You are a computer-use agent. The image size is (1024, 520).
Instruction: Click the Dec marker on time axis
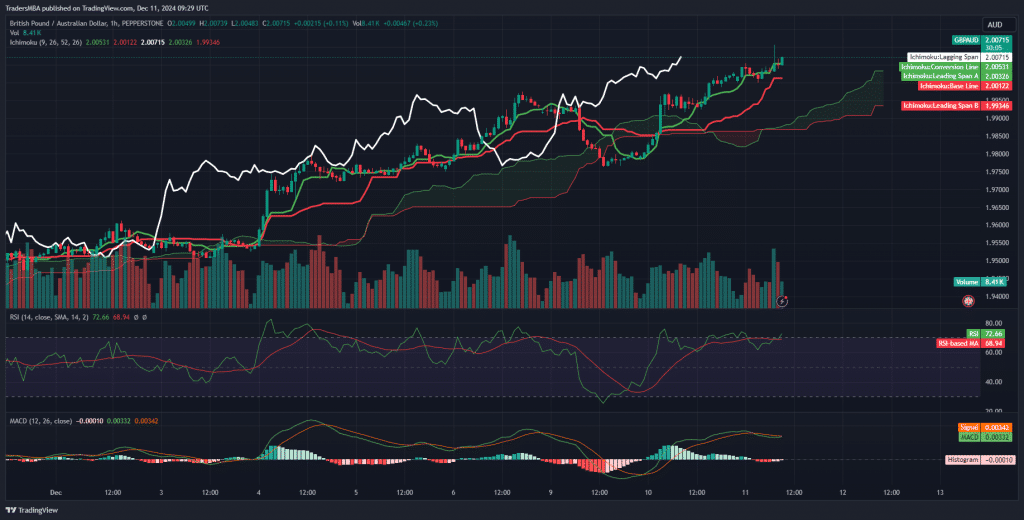click(55, 493)
